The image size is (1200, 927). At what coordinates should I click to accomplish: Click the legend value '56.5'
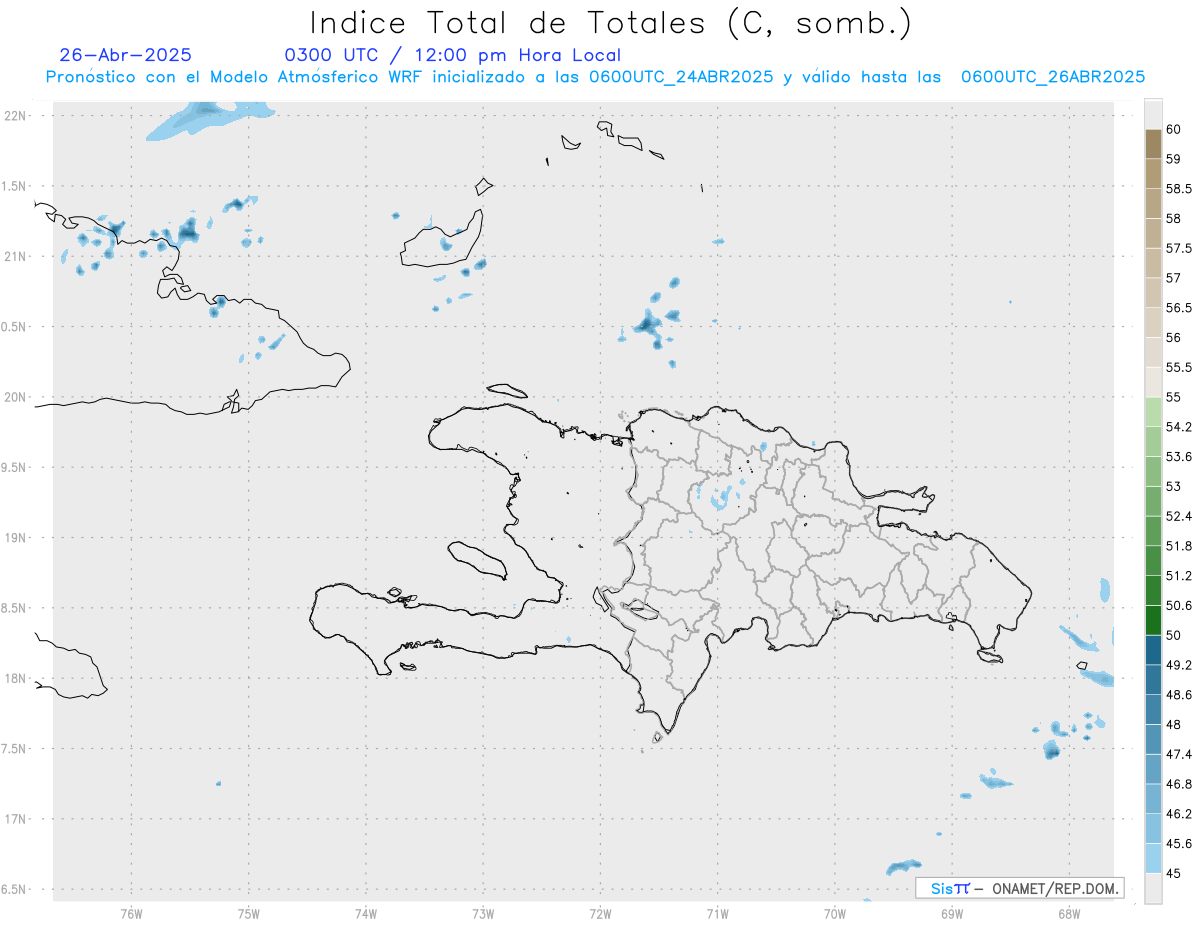[1178, 308]
